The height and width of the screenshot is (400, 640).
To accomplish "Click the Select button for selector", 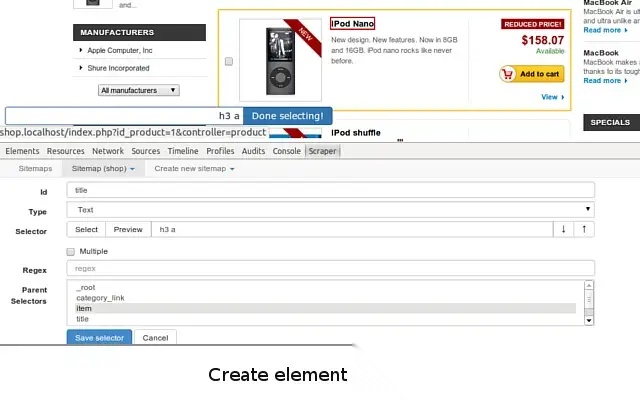I will 87,229.
